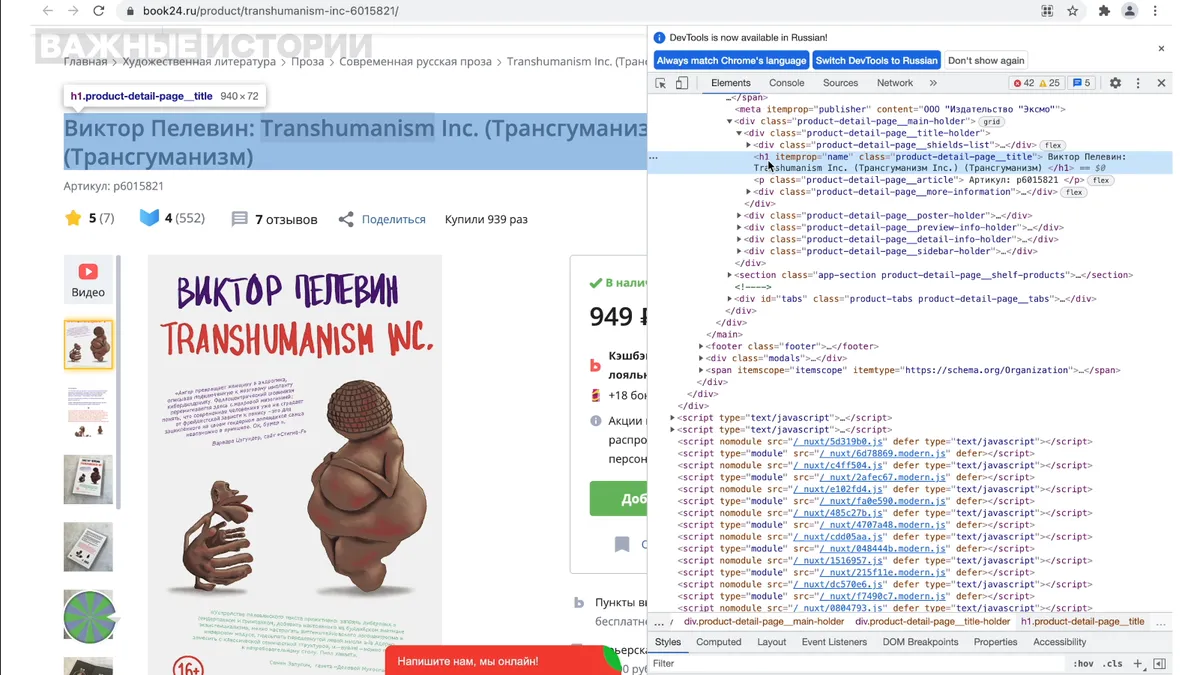
Task: Expand the product-detail-page__more-information div
Action: point(748,192)
